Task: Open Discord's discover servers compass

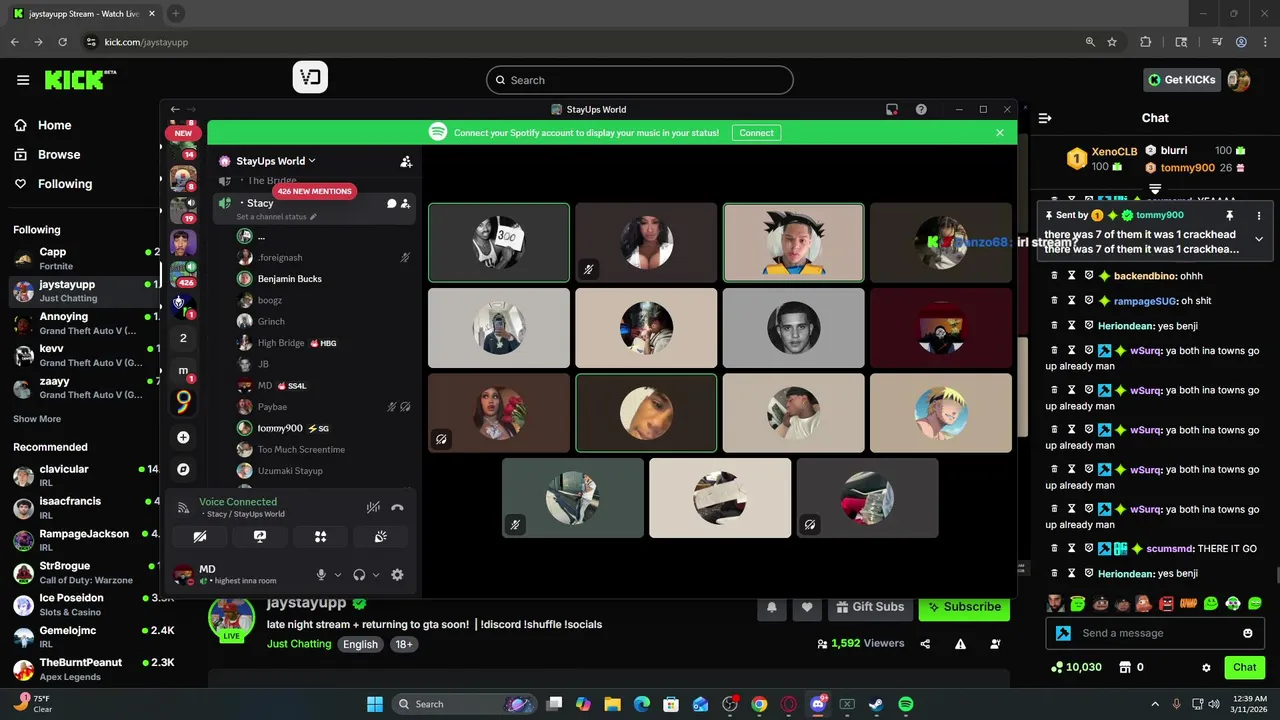Action: pyautogui.click(x=183, y=469)
